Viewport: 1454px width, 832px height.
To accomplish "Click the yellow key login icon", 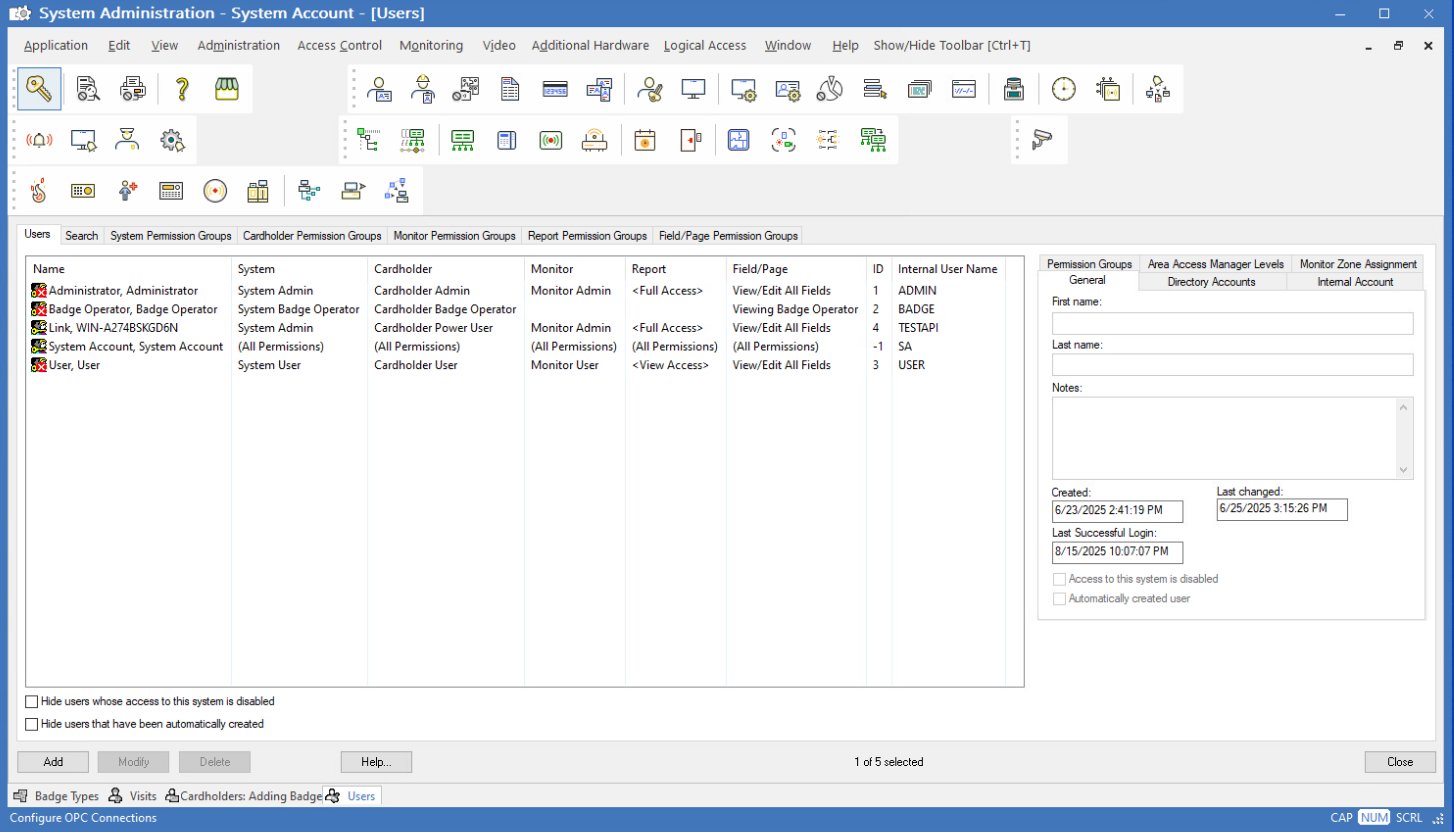I will pyautogui.click(x=39, y=89).
